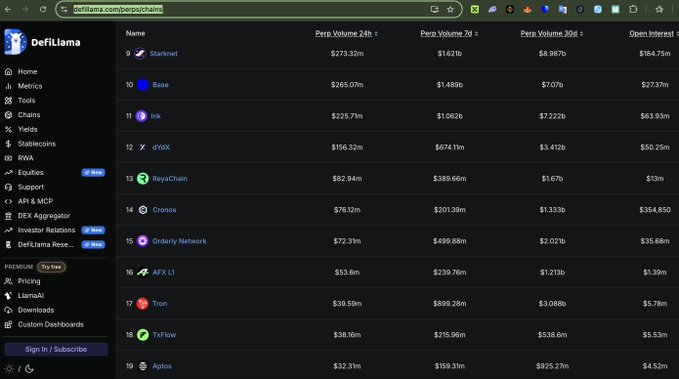Click Ink 30d volume $7.222b
Viewport: 679px width, 379px height.
(x=552, y=116)
